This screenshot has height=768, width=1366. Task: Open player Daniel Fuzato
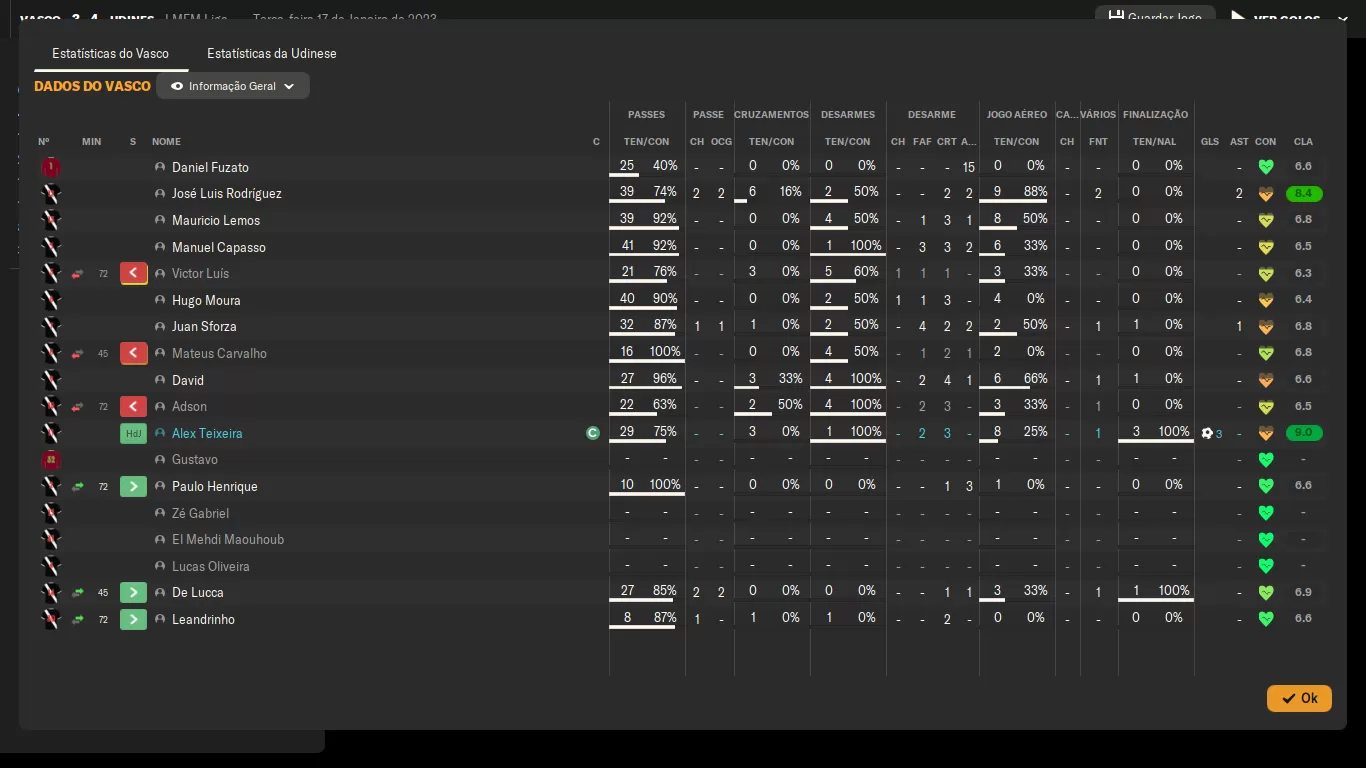pos(210,167)
